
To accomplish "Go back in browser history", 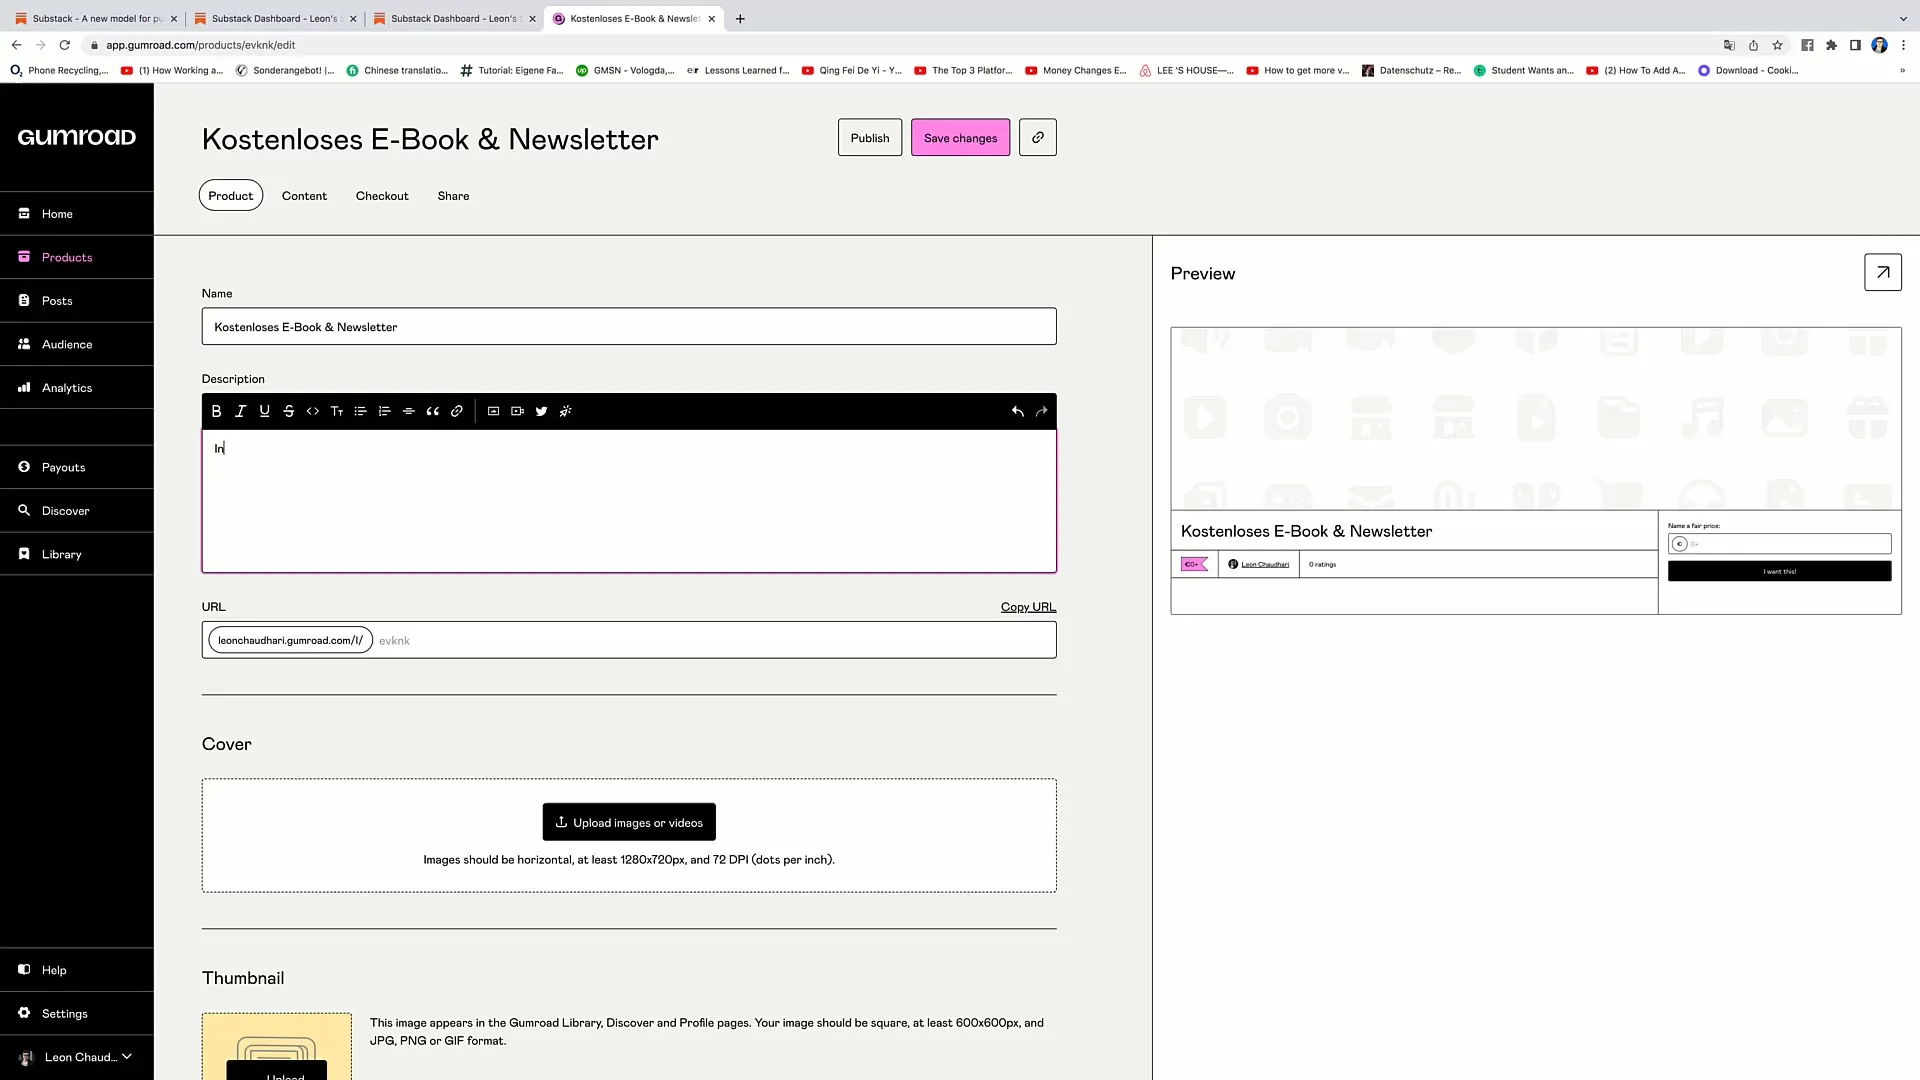I will (x=17, y=45).
